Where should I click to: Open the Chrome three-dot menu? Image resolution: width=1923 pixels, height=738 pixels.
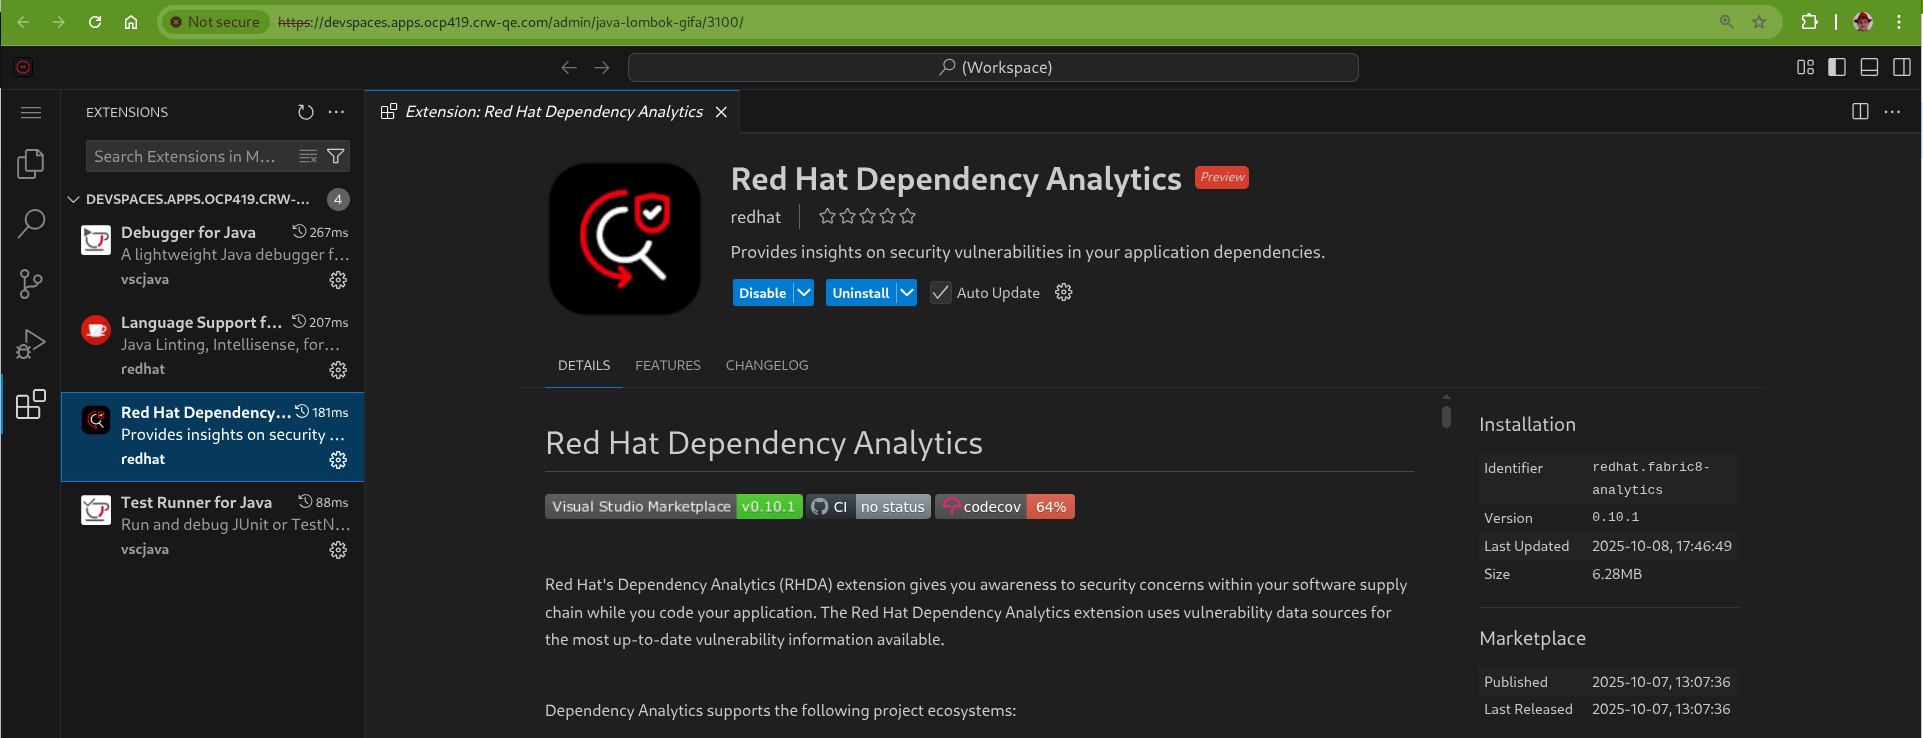click(x=1899, y=22)
